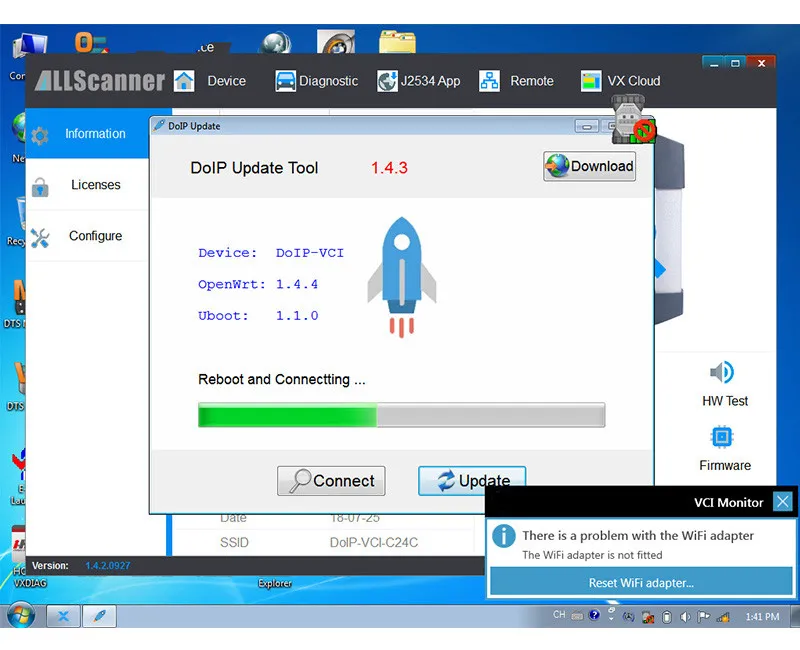Click the VX Cloud icon

pyautogui.click(x=591, y=81)
